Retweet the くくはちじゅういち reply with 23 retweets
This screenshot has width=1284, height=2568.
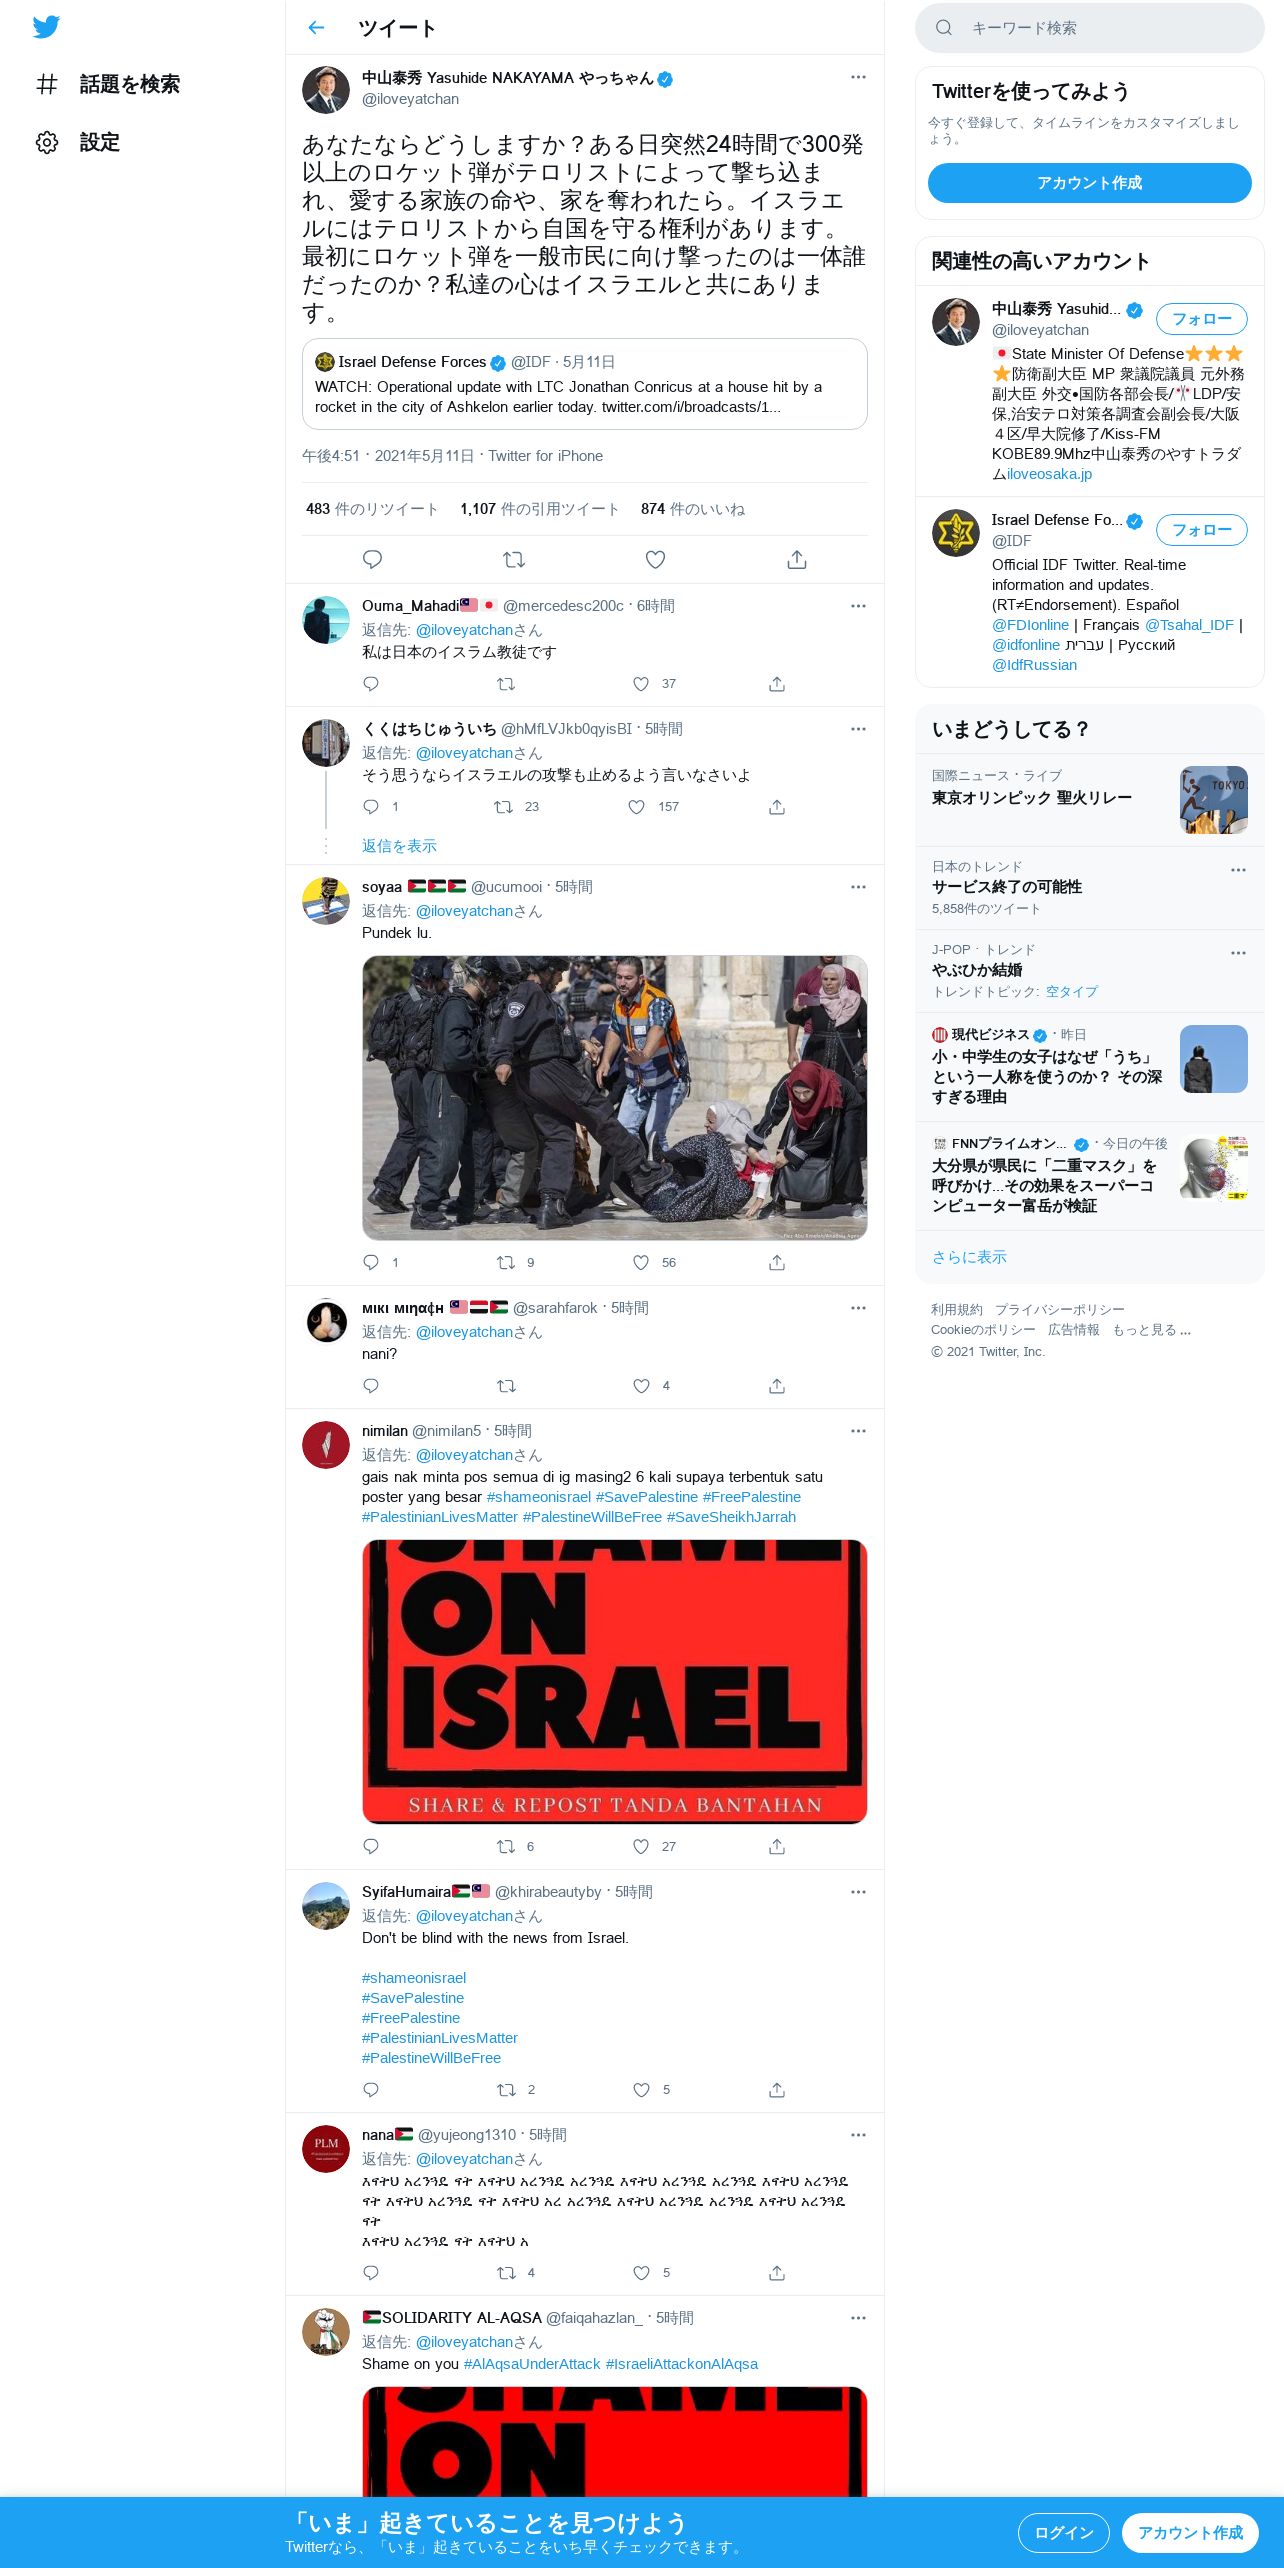pyautogui.click(x=503, y=807)
